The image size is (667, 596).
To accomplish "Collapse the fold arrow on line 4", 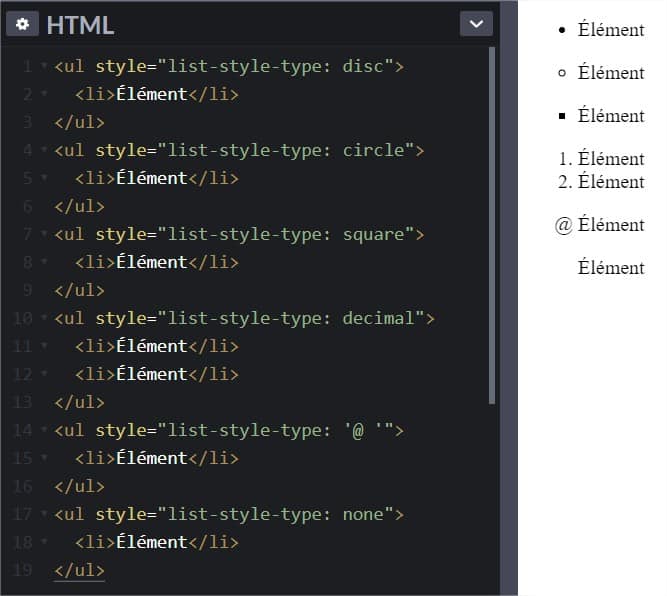I will (x=44, y=151).
